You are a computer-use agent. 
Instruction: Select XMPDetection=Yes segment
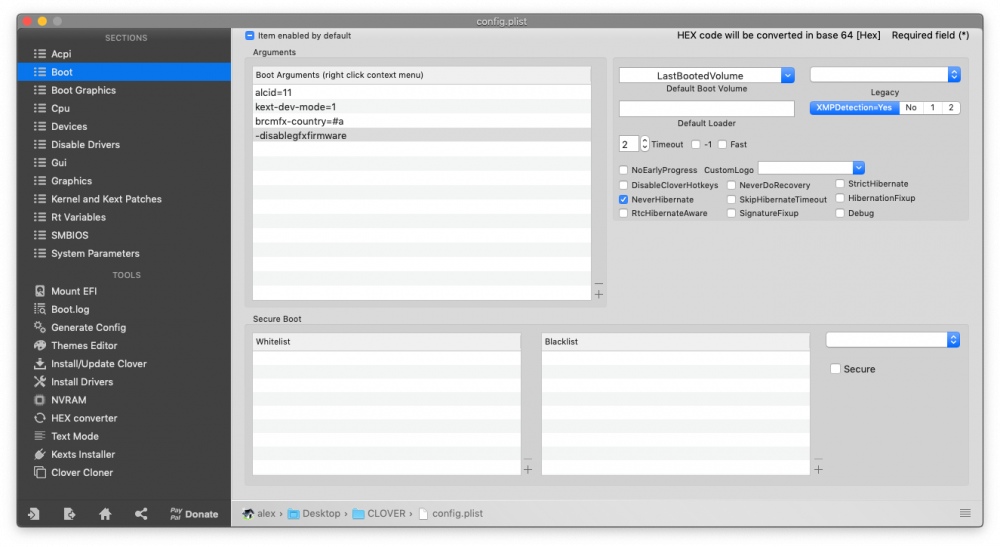pyautogui.click(x=855, y=108)
